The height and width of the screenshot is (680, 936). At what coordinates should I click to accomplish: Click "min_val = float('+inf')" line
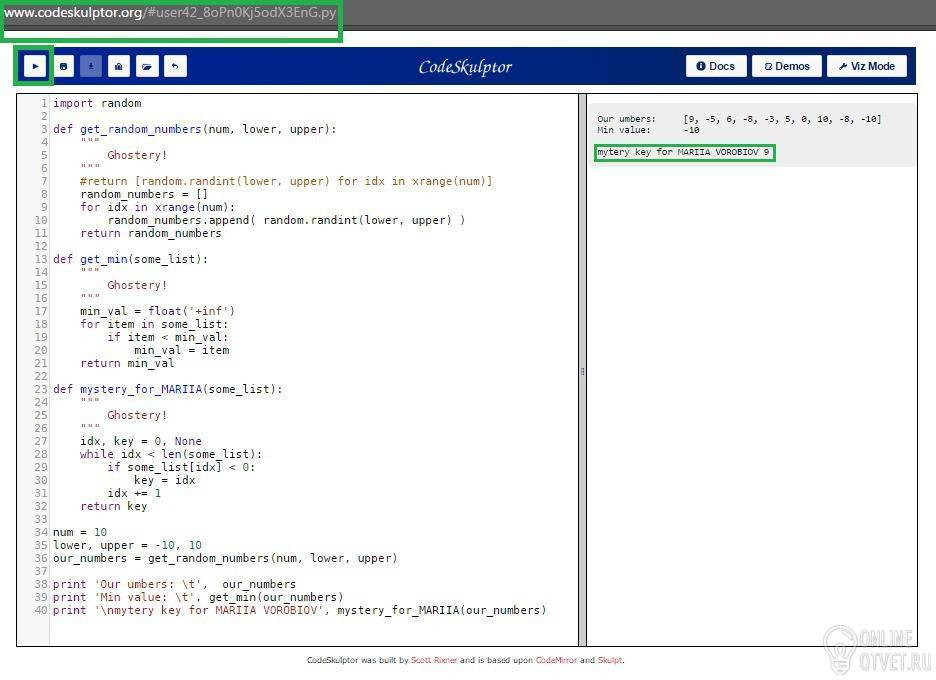[x=158, y=312]
